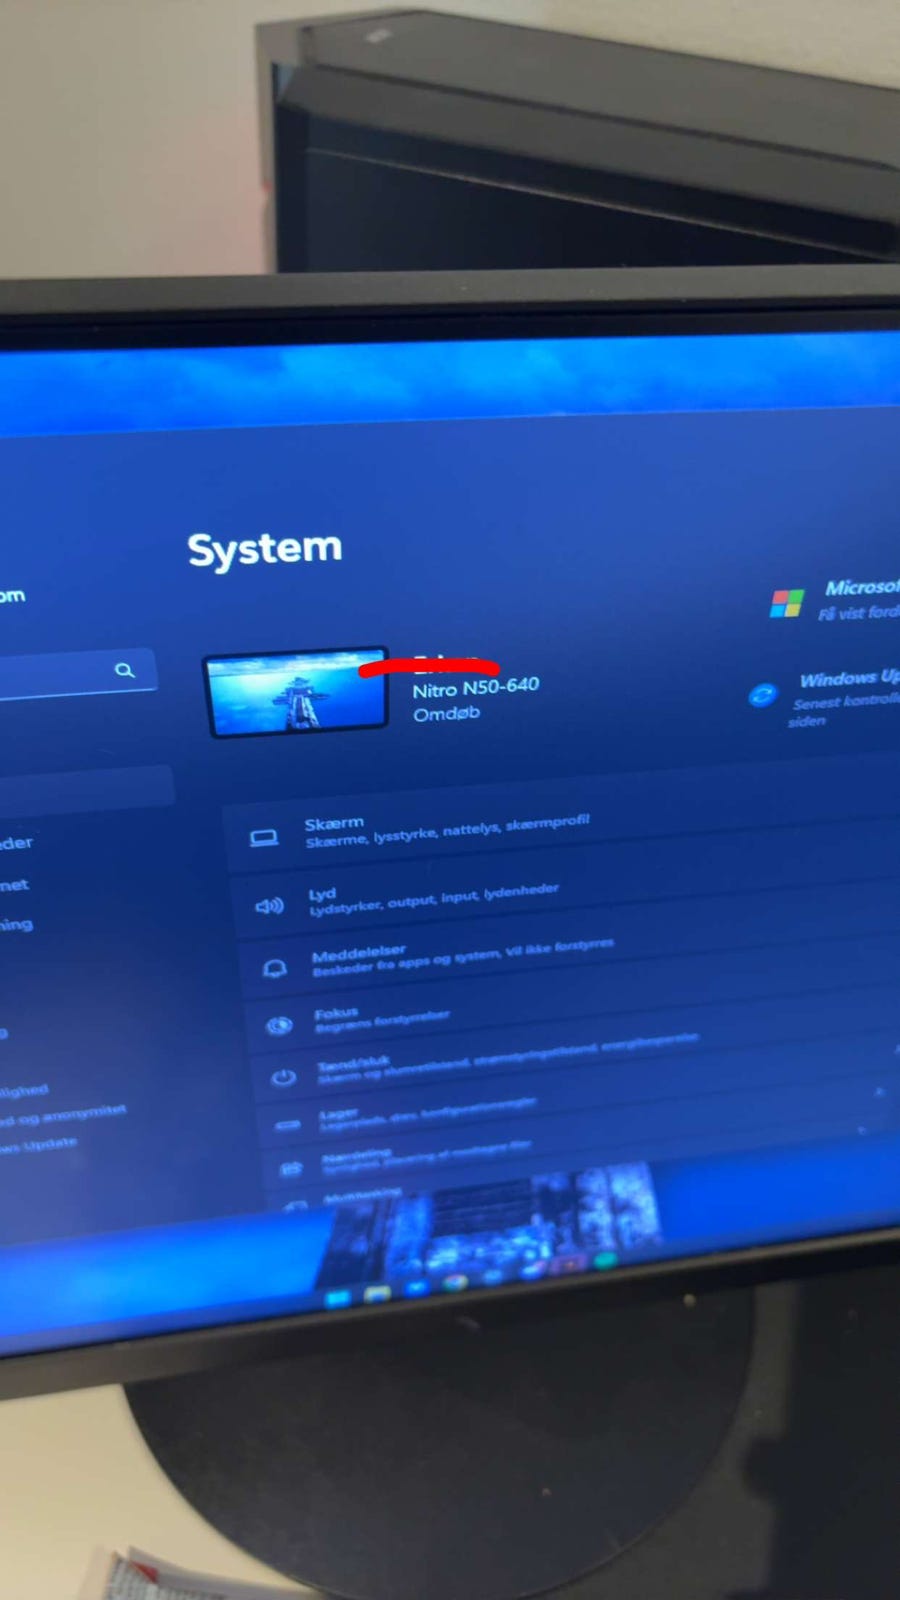Open sidebar item ending in 'der'
This screenshot has width=900, height=1600.
point(16,843)
